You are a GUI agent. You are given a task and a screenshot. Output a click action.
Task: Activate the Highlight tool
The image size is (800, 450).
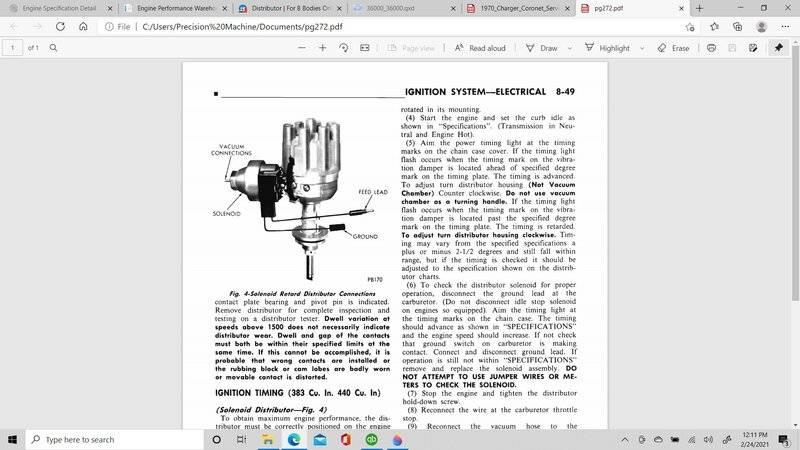click(x=607, y=47)
